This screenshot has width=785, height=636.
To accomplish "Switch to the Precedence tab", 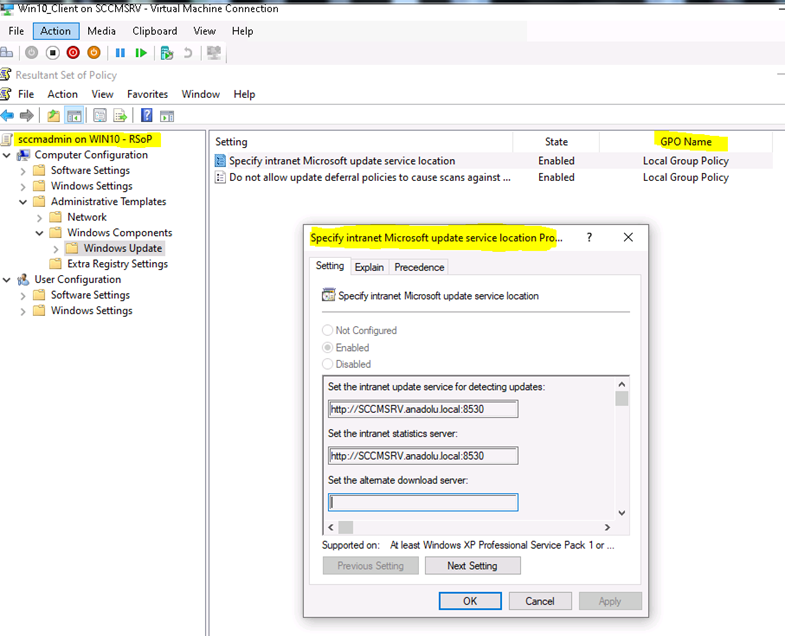I will tap(419, 267).
